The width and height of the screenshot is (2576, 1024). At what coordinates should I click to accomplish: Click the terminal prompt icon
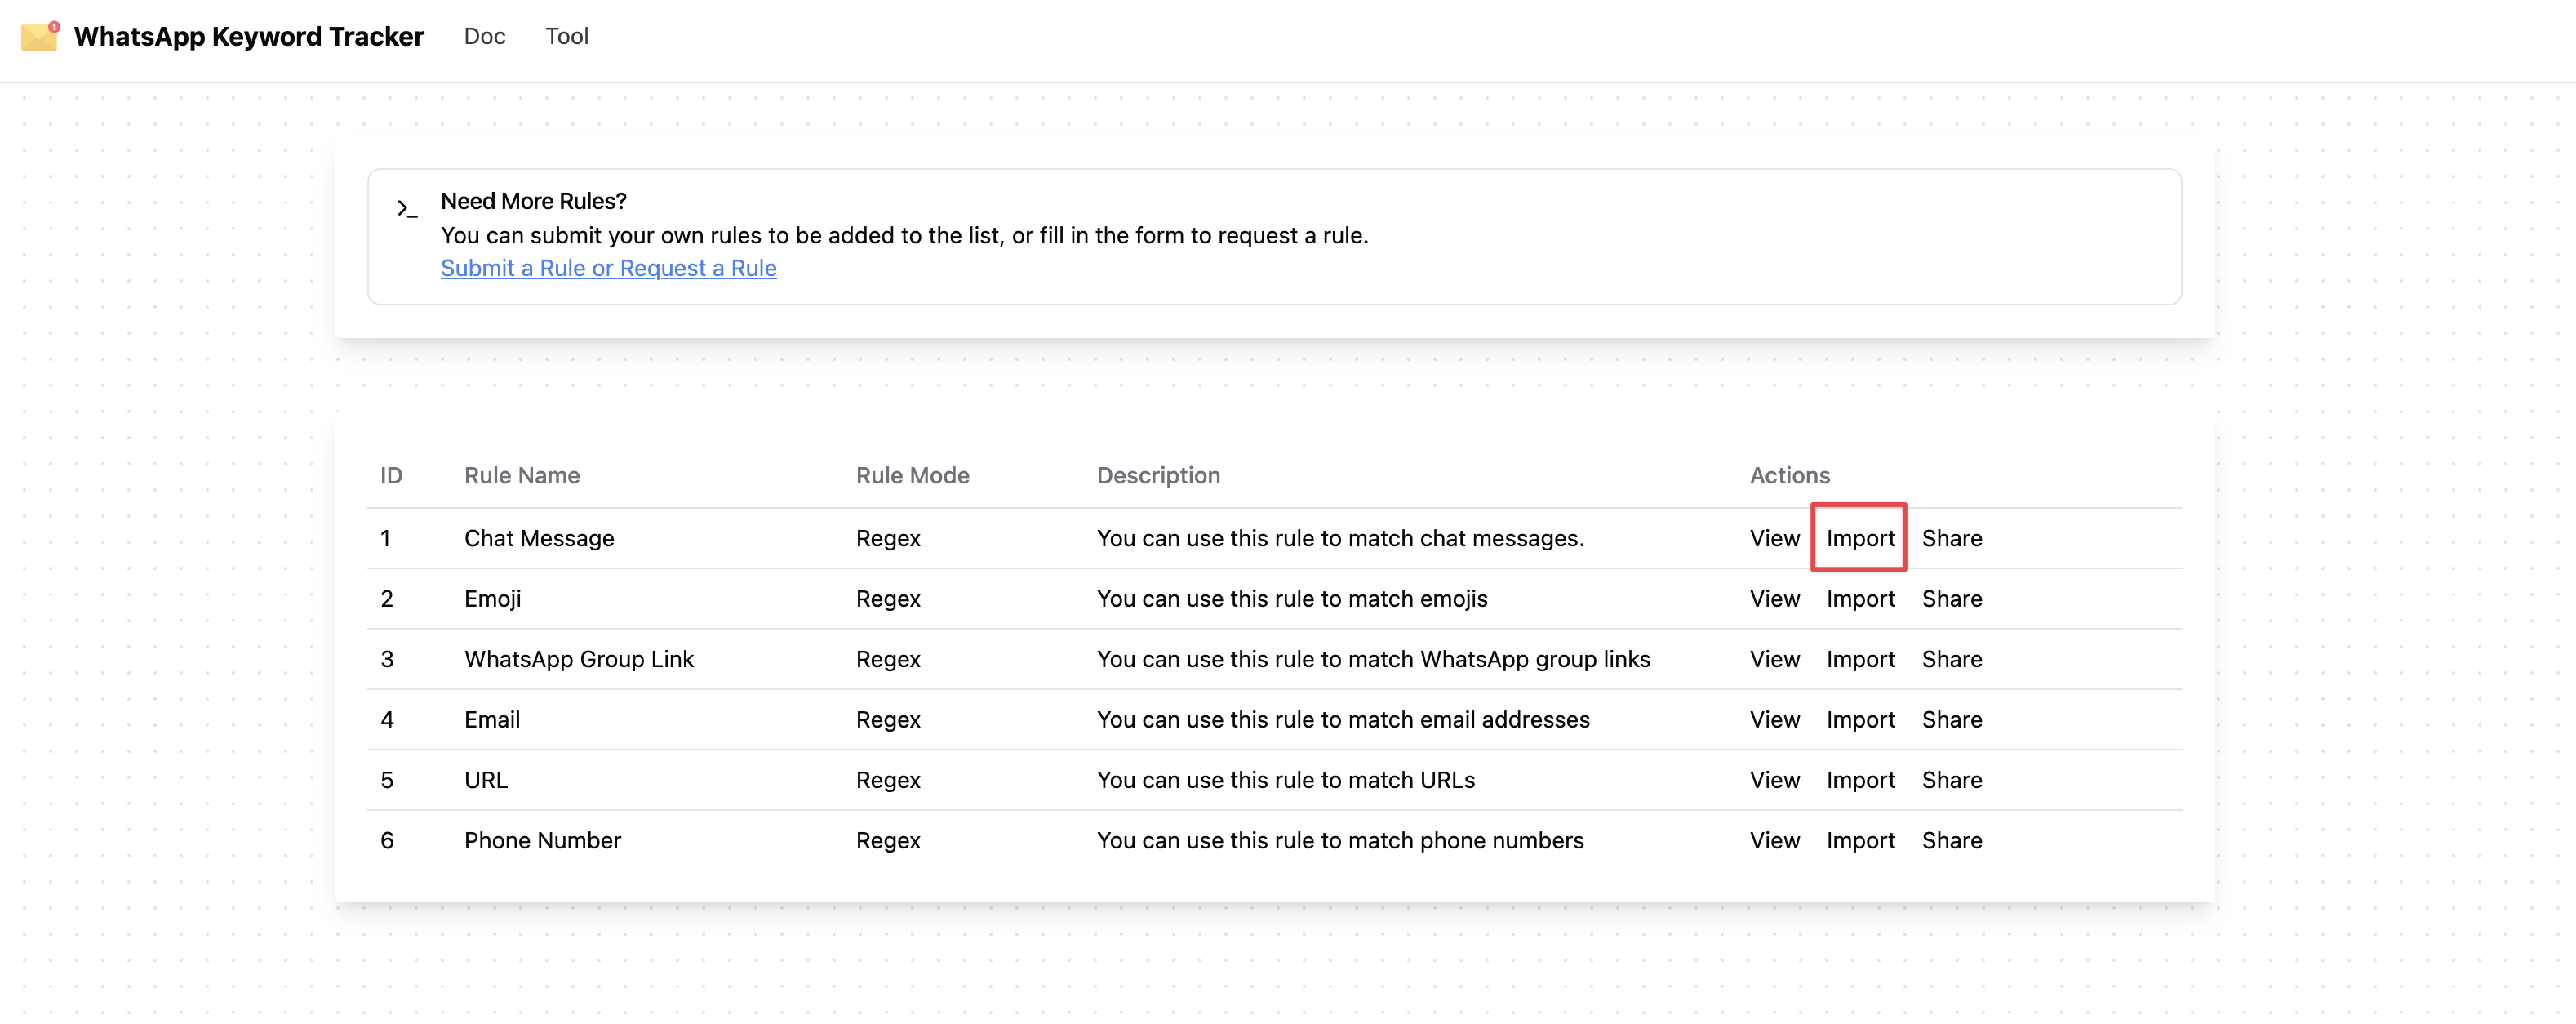click(x=407, y=208)
